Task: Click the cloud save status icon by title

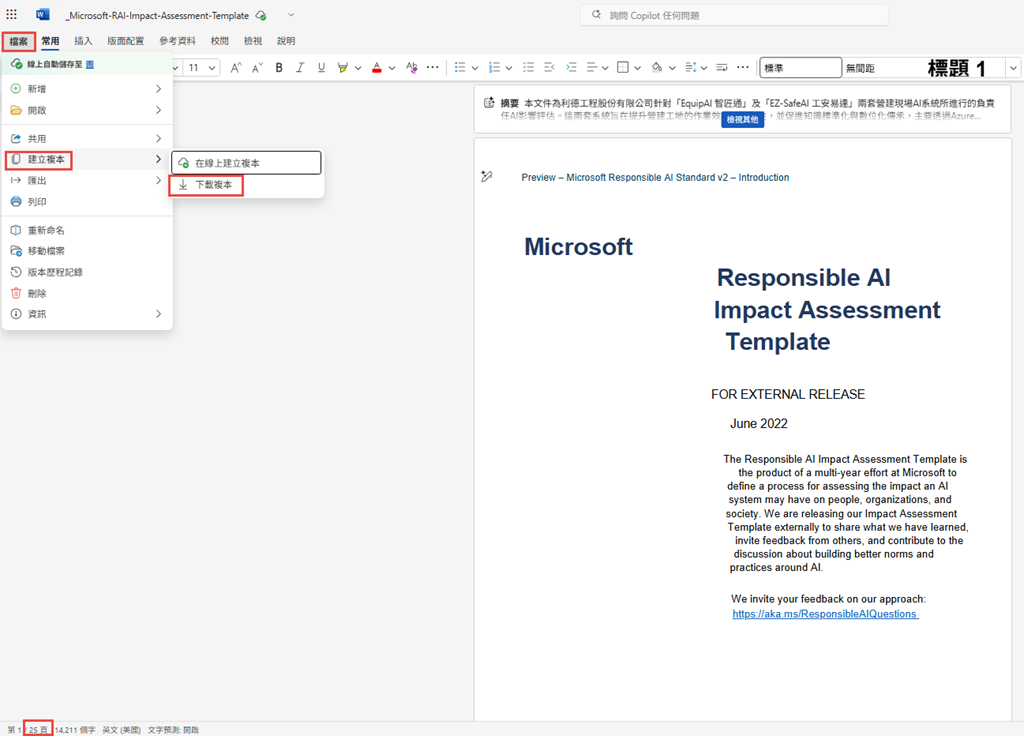Action: (261, 15)
